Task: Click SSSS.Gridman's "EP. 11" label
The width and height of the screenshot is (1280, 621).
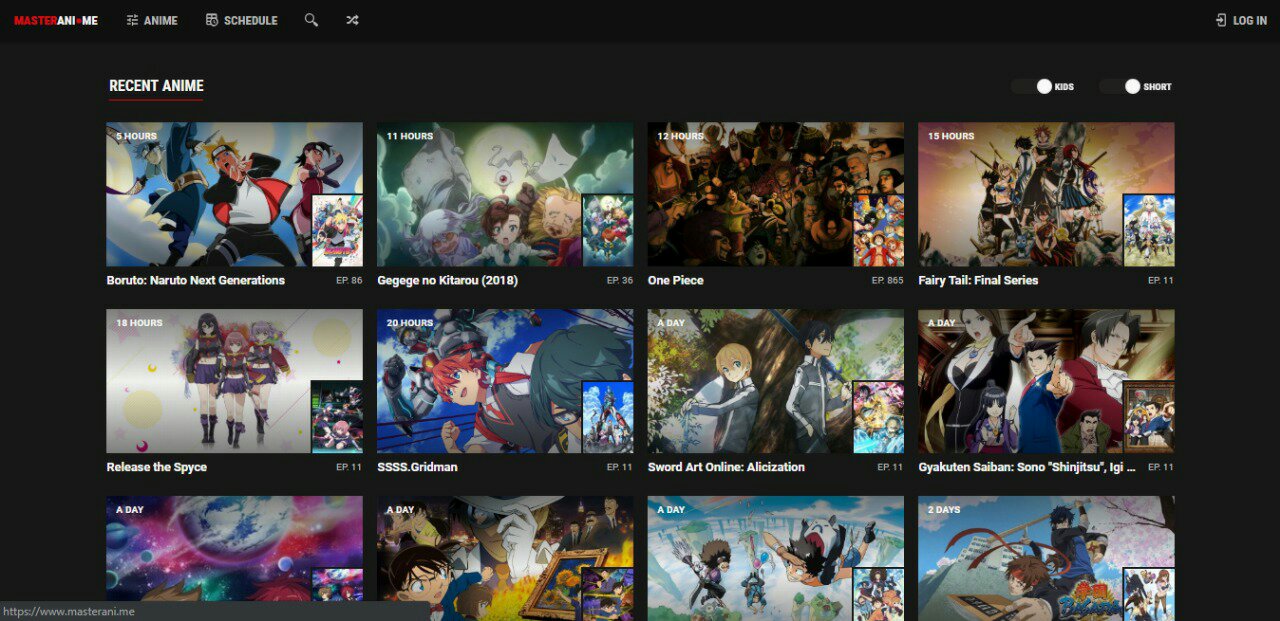Action: point(620,468)
